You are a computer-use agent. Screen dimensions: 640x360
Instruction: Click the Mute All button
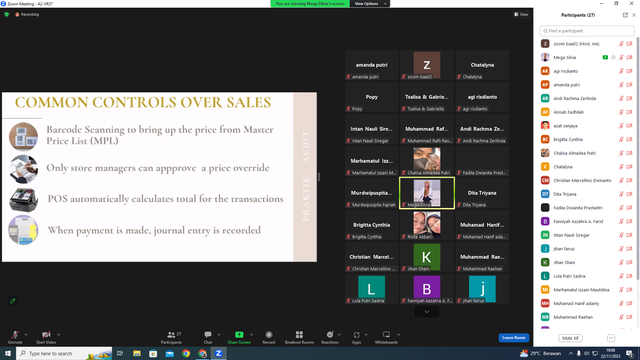570,338
